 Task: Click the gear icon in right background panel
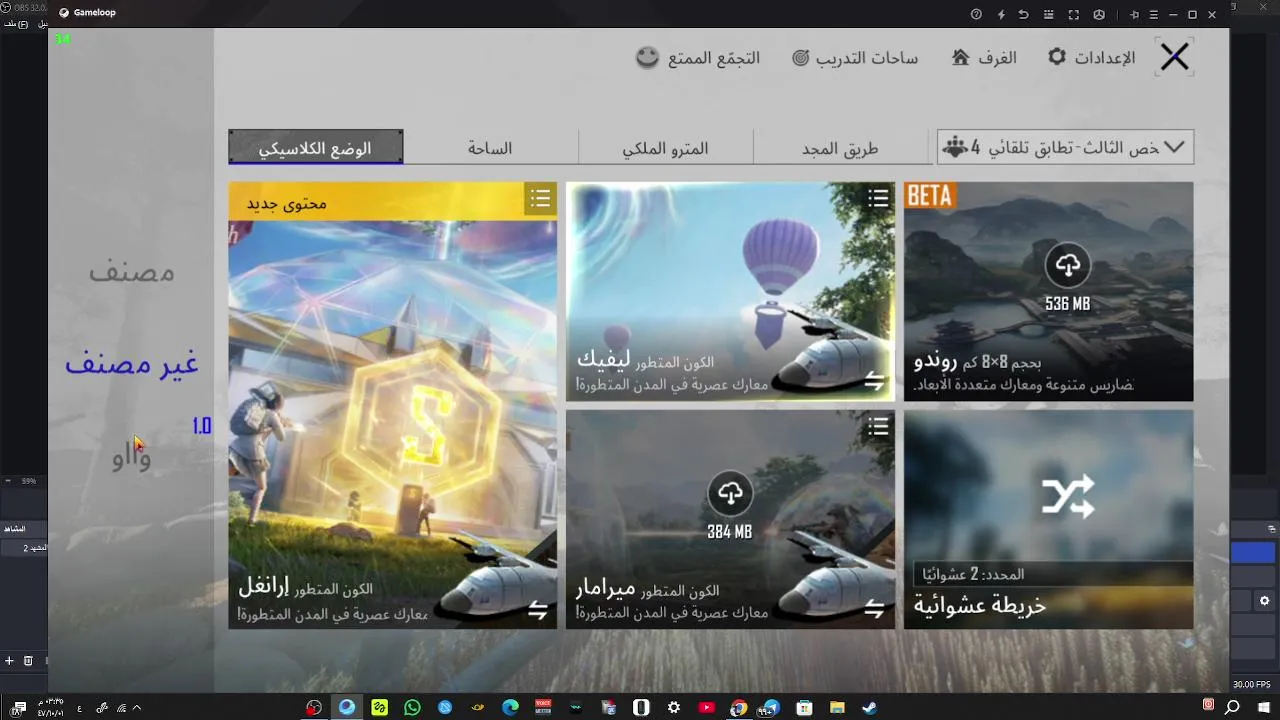click(1264, 601)
